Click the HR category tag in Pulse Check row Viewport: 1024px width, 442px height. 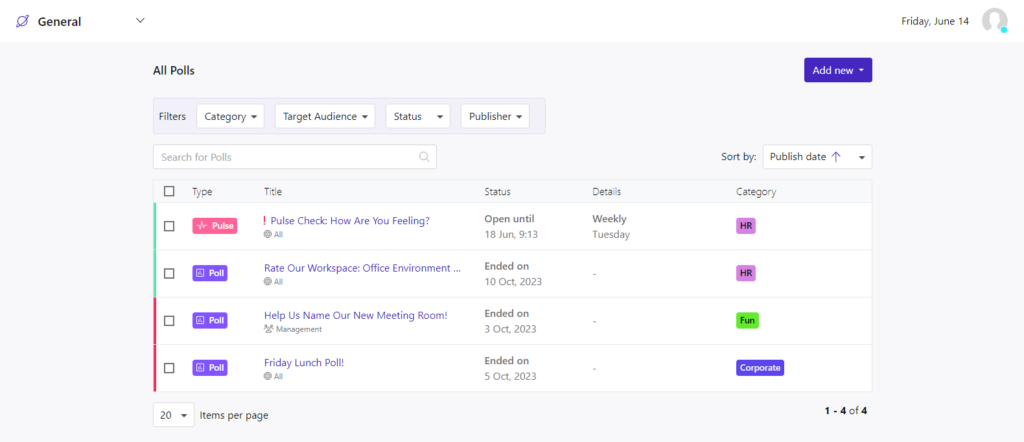click(x=746, y=226)
